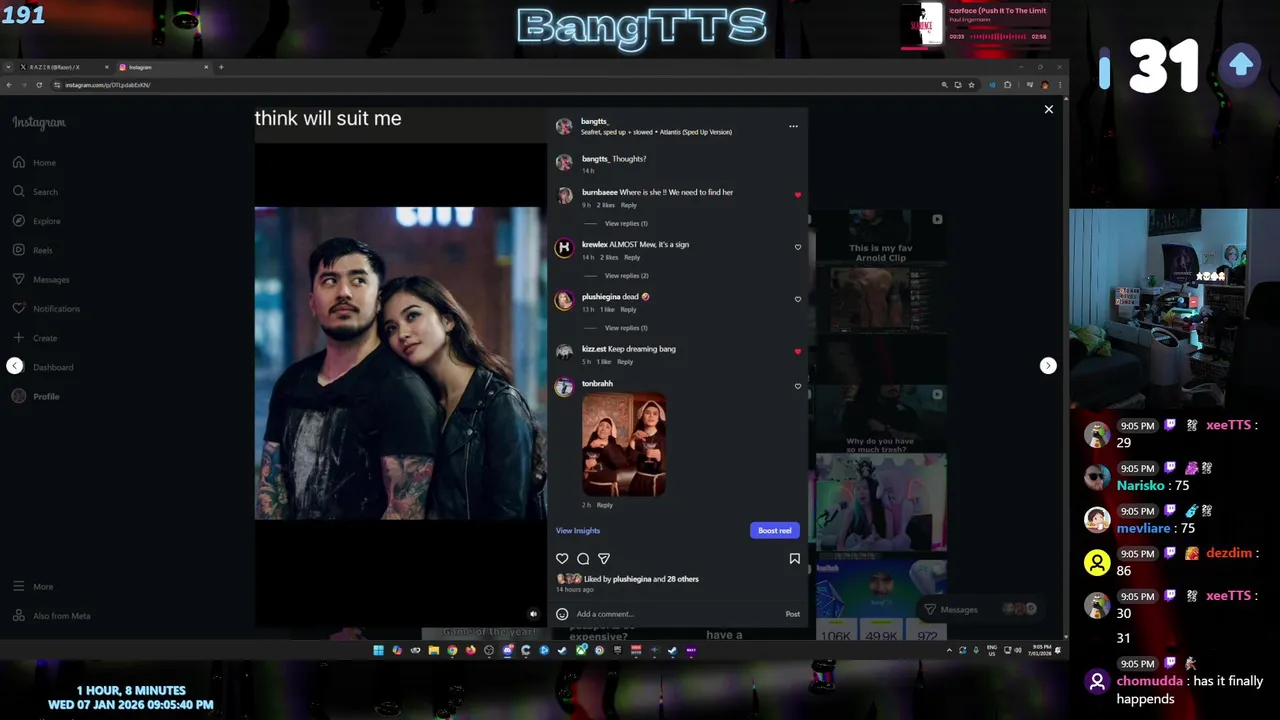
Task: Reply to tonbrahh's image comment
Action: (x=605, y=505)
